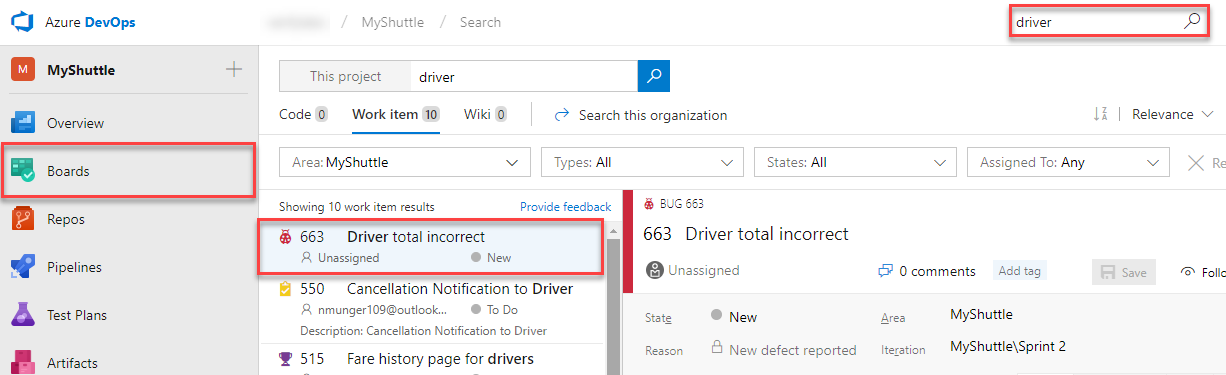This screenshot has height=375, width=1226.
Task: Click the comments icon in work item detail
Action: [885, 271]
